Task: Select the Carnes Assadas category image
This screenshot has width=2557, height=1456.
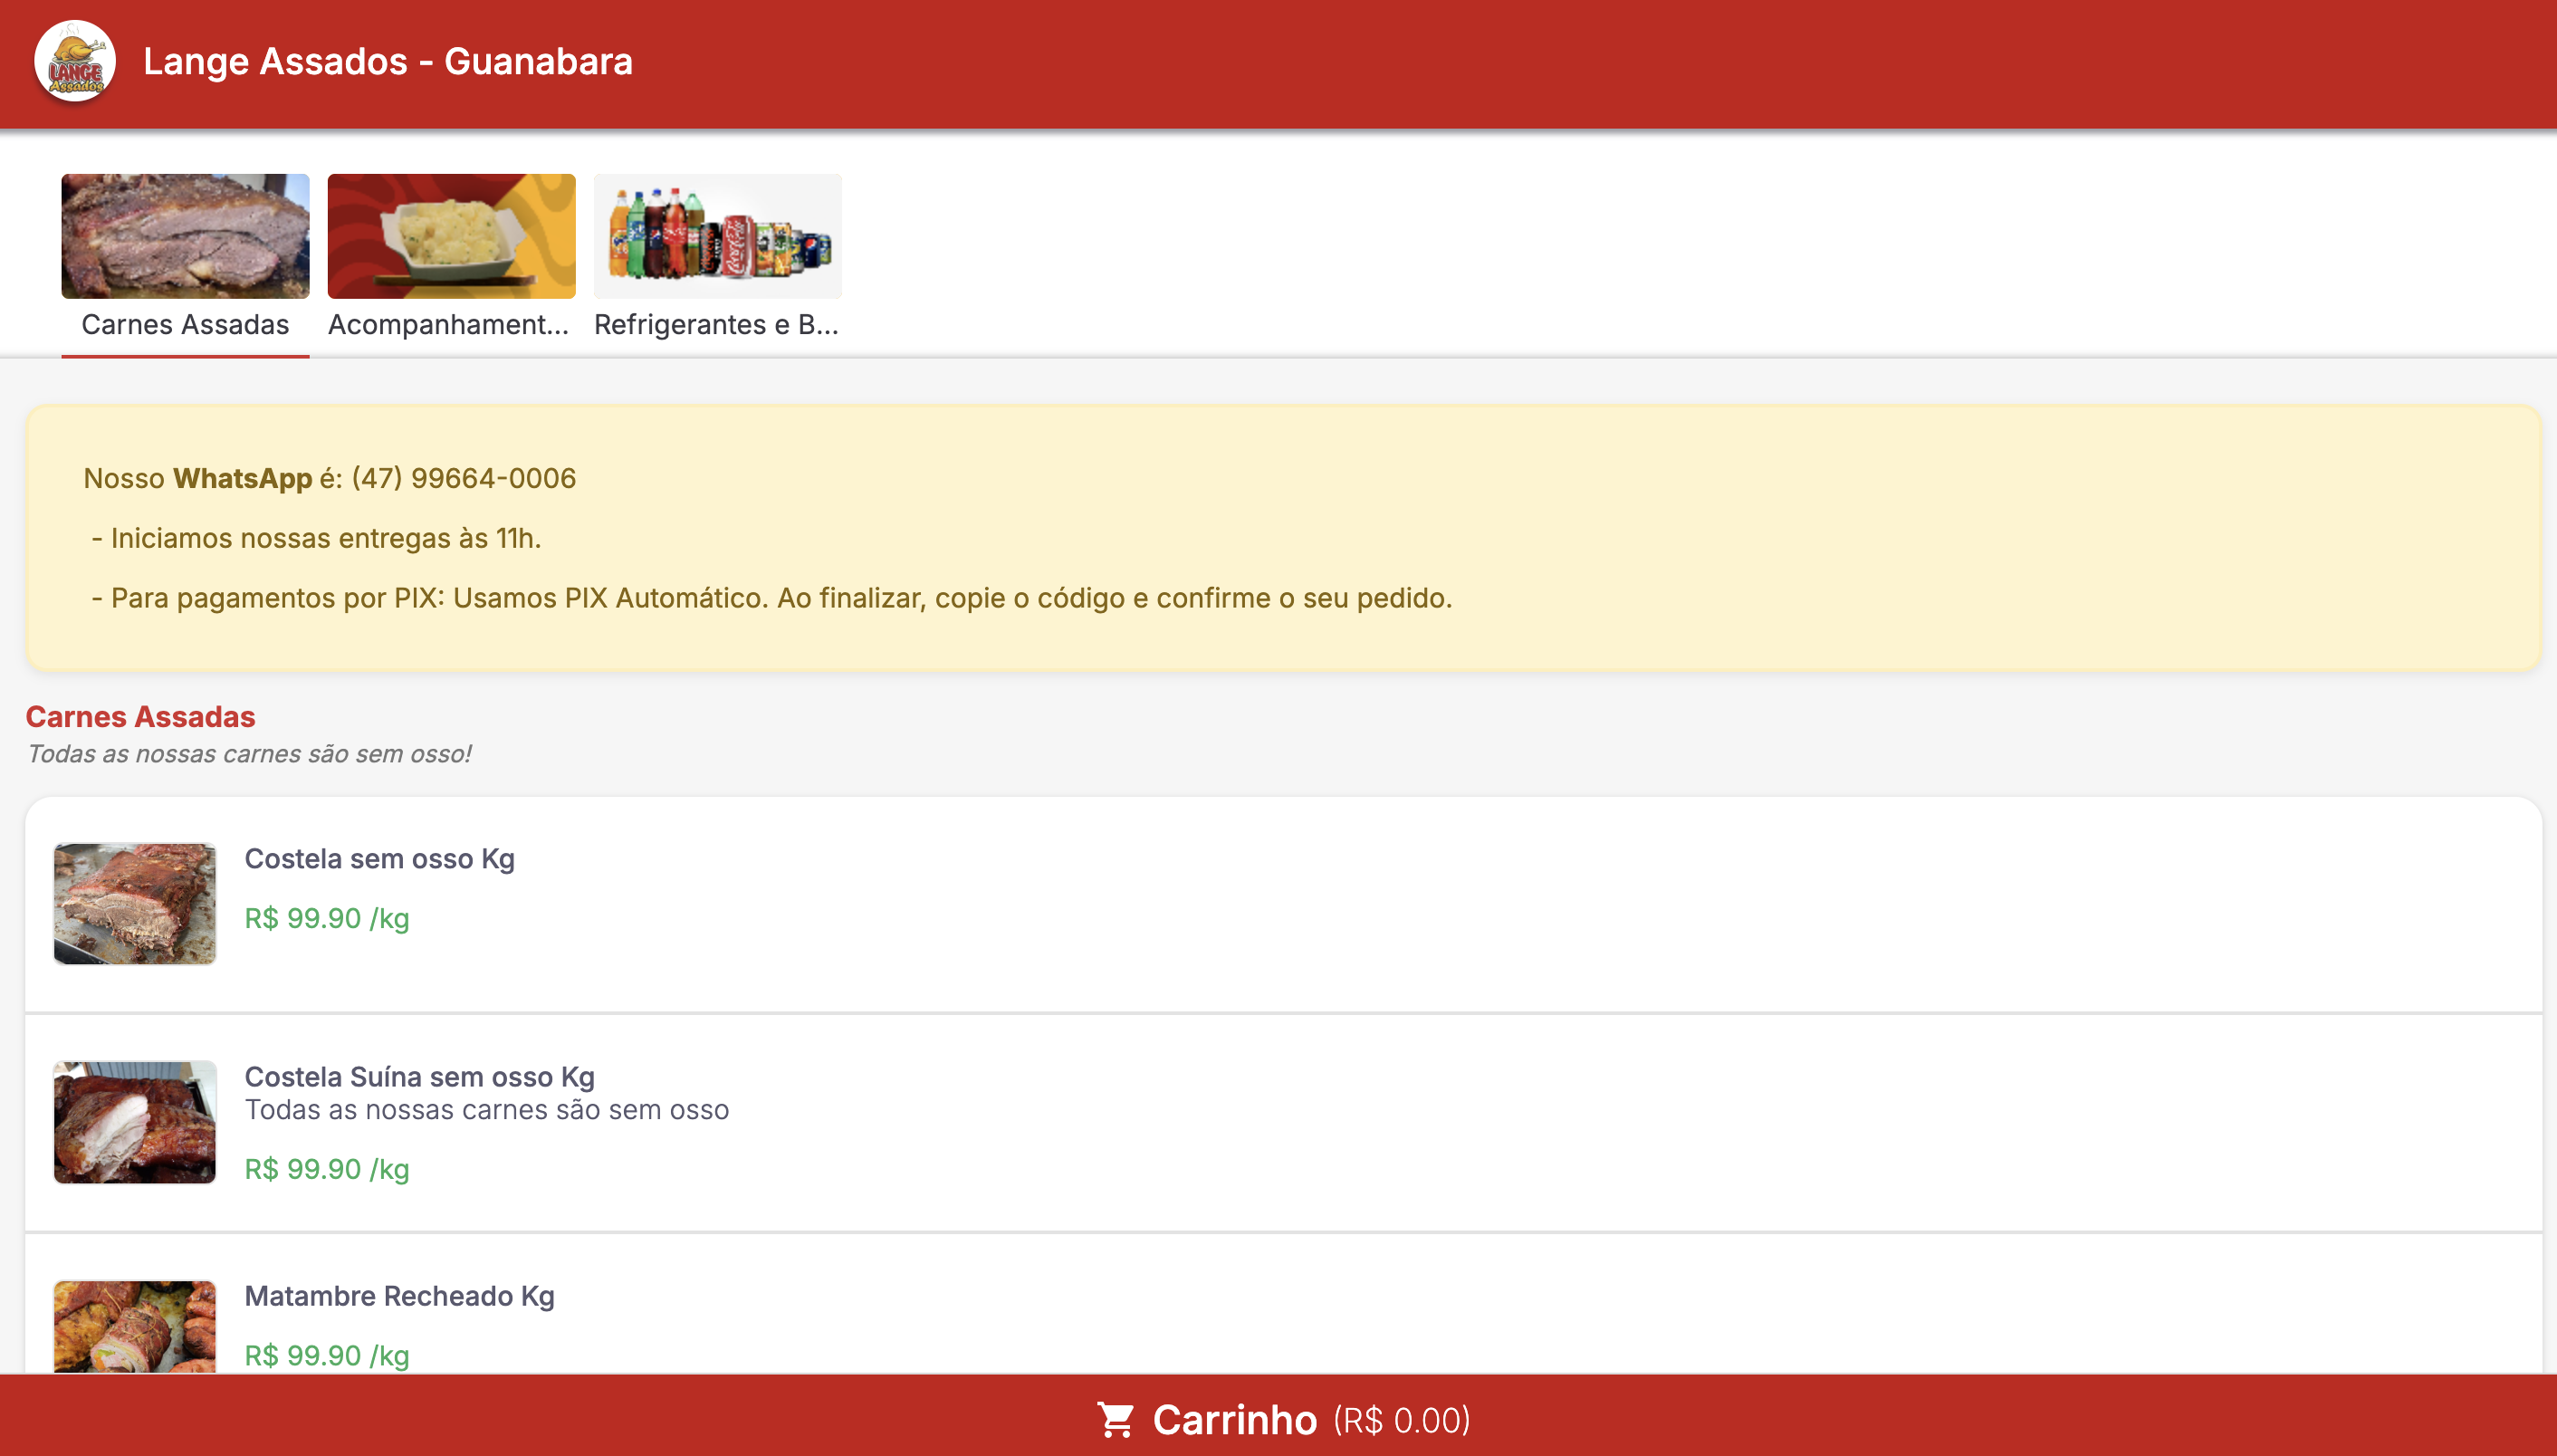Action: coord(185,236)
